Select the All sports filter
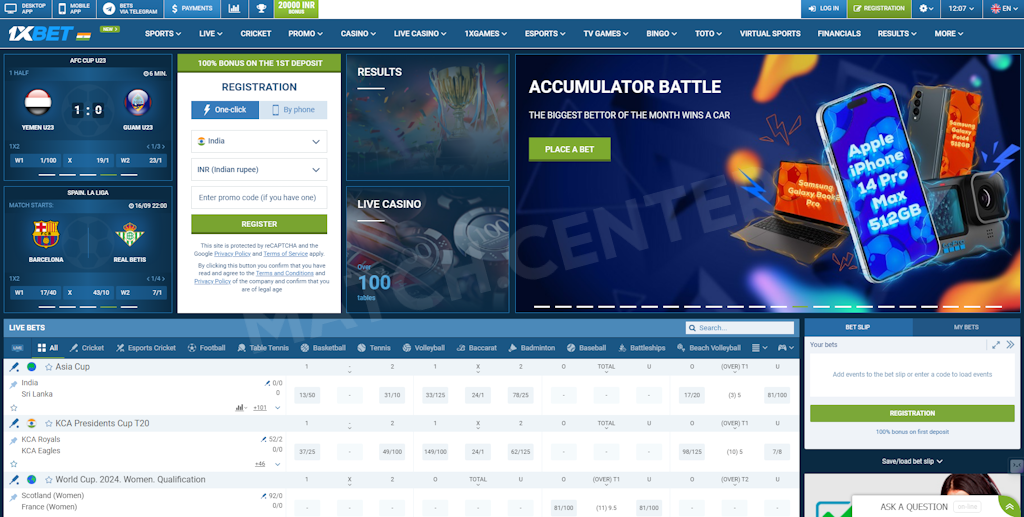1024x517 pixels. [48, 348]
